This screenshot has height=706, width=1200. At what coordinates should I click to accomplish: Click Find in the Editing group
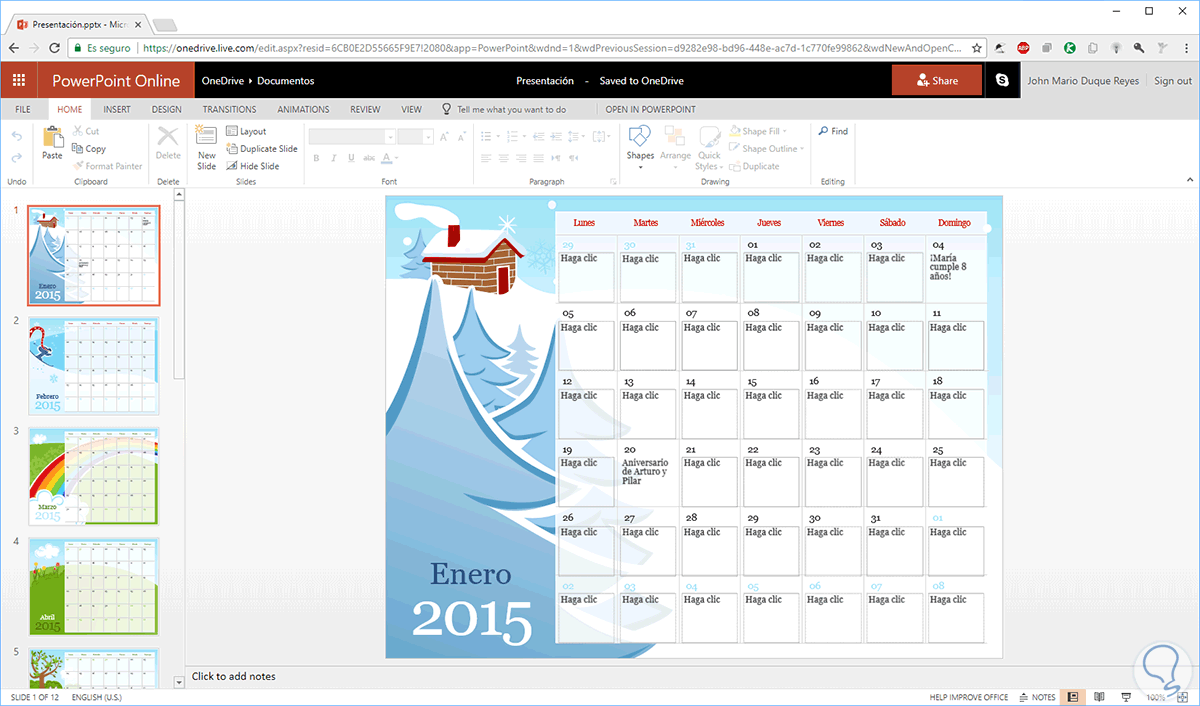pyautogui.click(x=833, y=131)
